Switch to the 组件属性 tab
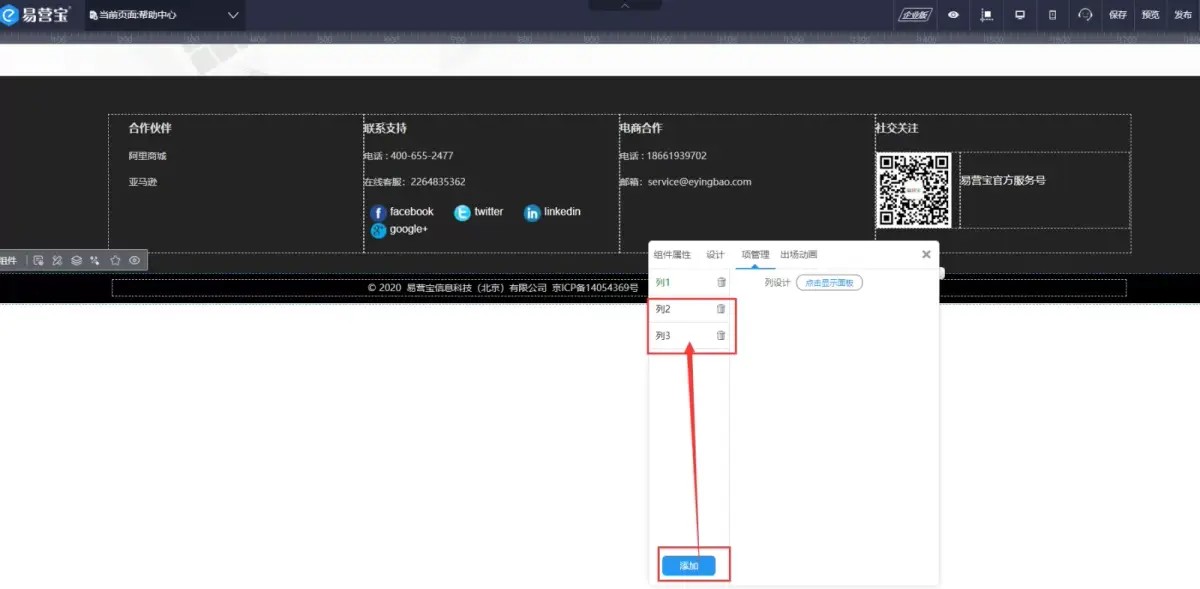The width and height of the screenshot is (1200, 589). 672,255
